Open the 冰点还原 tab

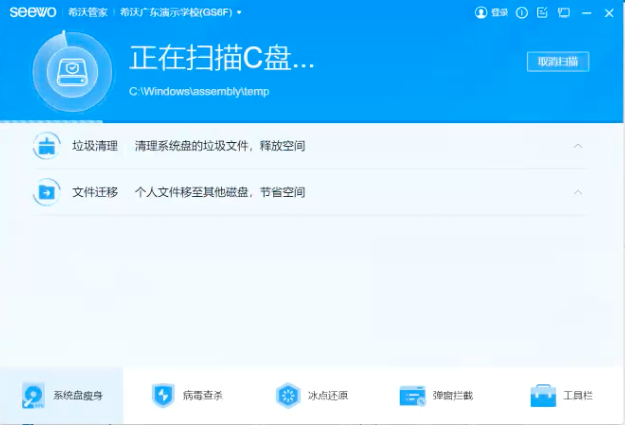point(312,395)
